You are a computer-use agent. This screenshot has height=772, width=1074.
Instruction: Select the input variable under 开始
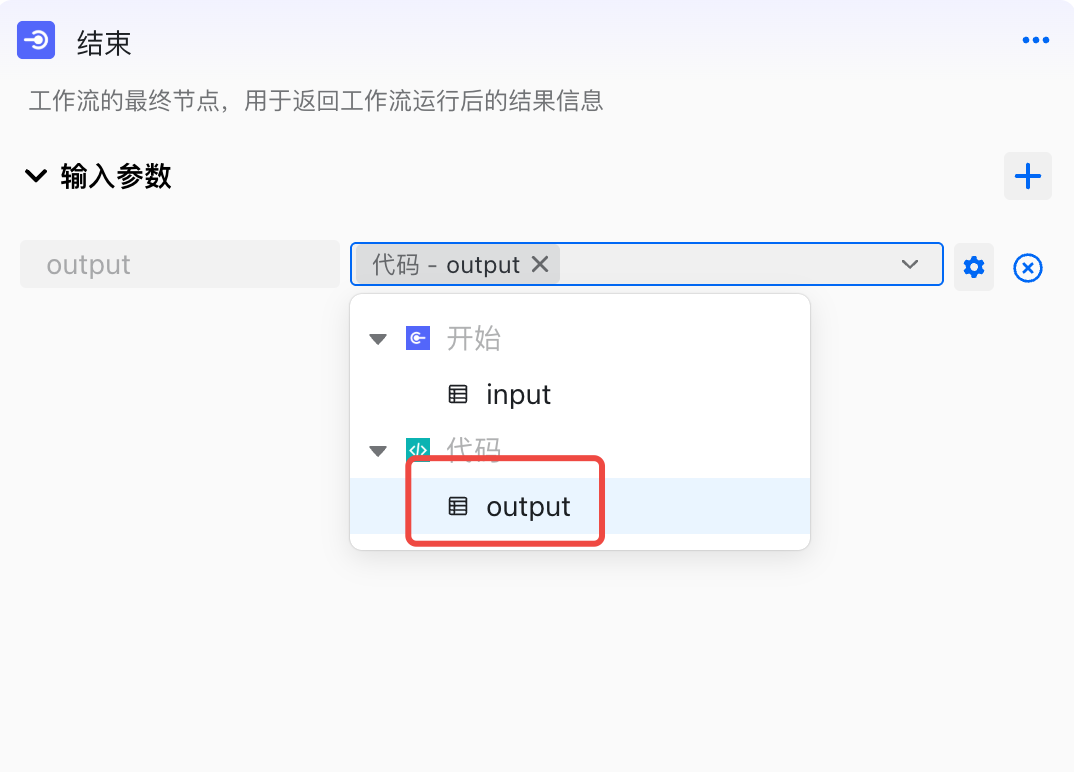(579, 395)
